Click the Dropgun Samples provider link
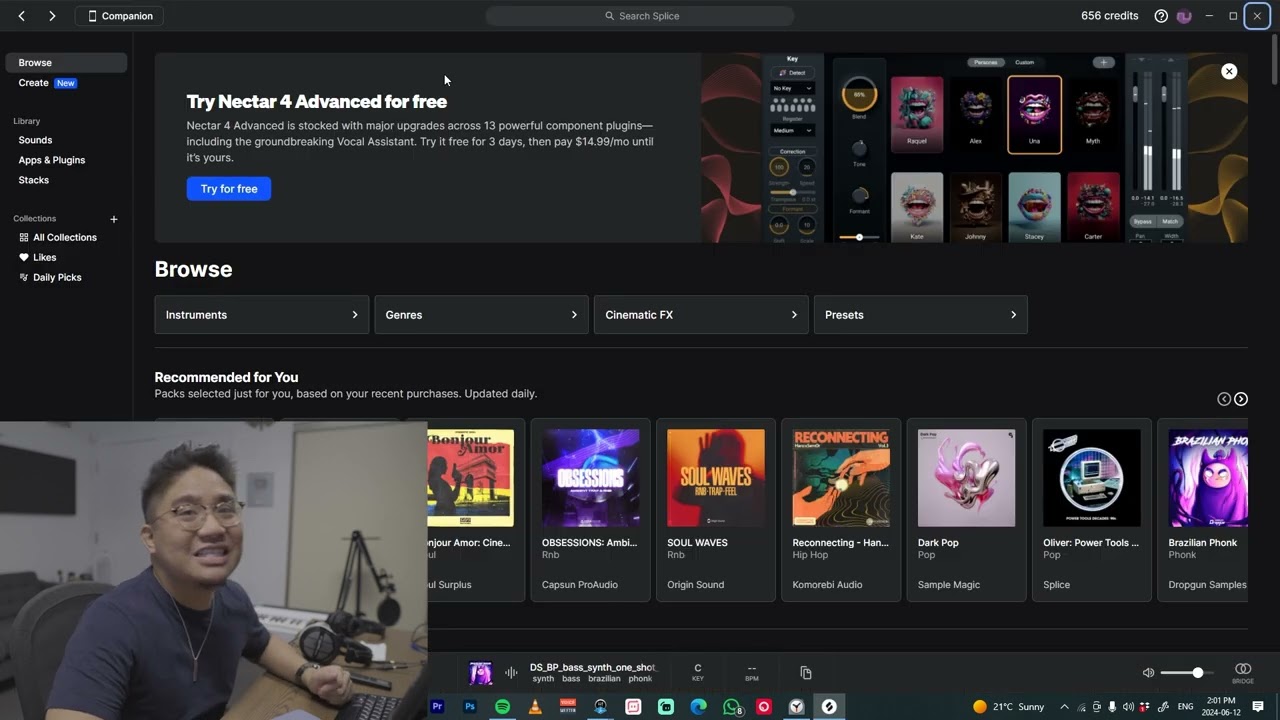Image resolution: width=1280 pixels, height=720 pixels. pyautogui.click(x=1208, y=585)
